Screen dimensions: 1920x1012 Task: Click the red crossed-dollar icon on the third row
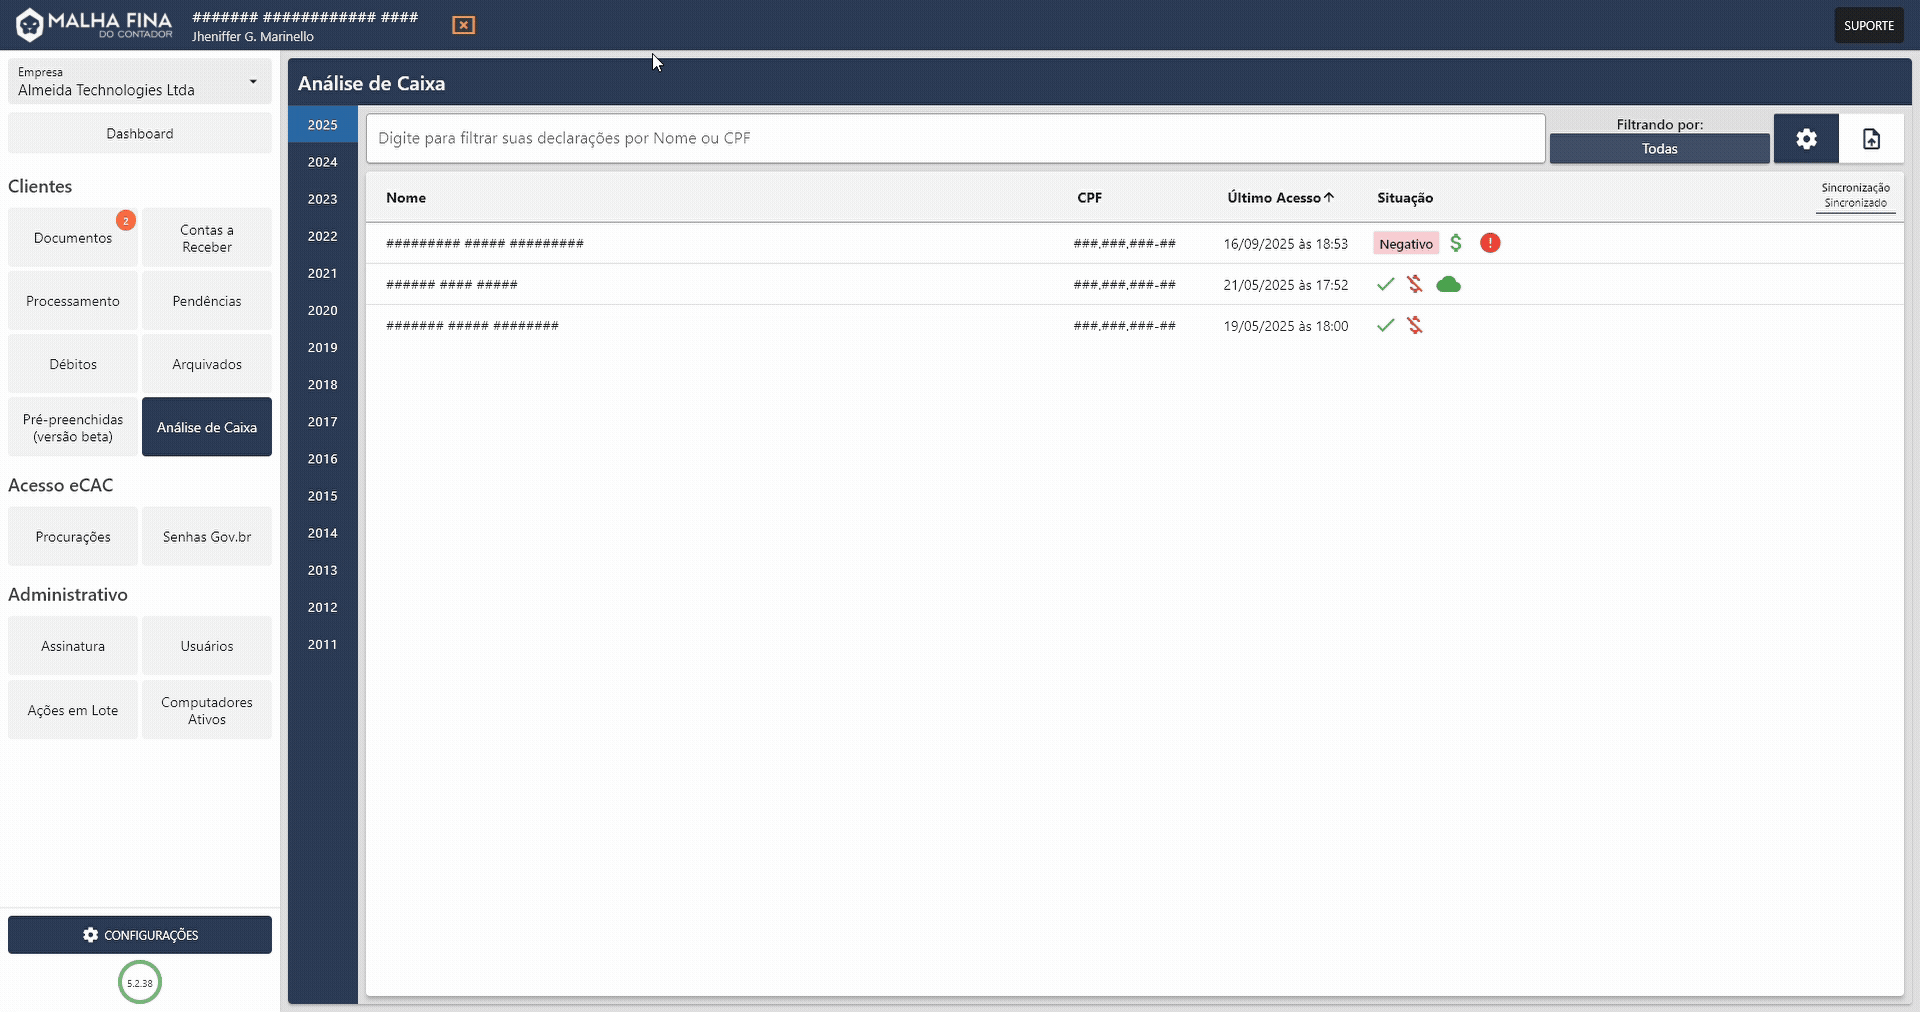coord(1415,325)
